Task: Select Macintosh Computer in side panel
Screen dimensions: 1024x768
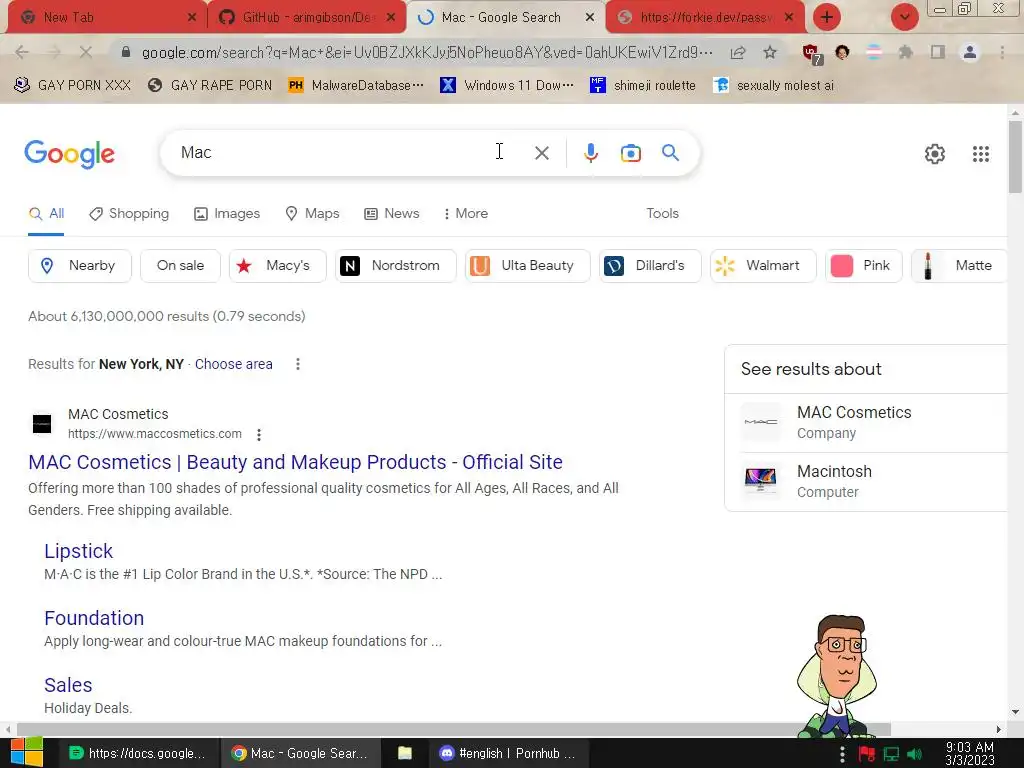Action: point(866,481)
